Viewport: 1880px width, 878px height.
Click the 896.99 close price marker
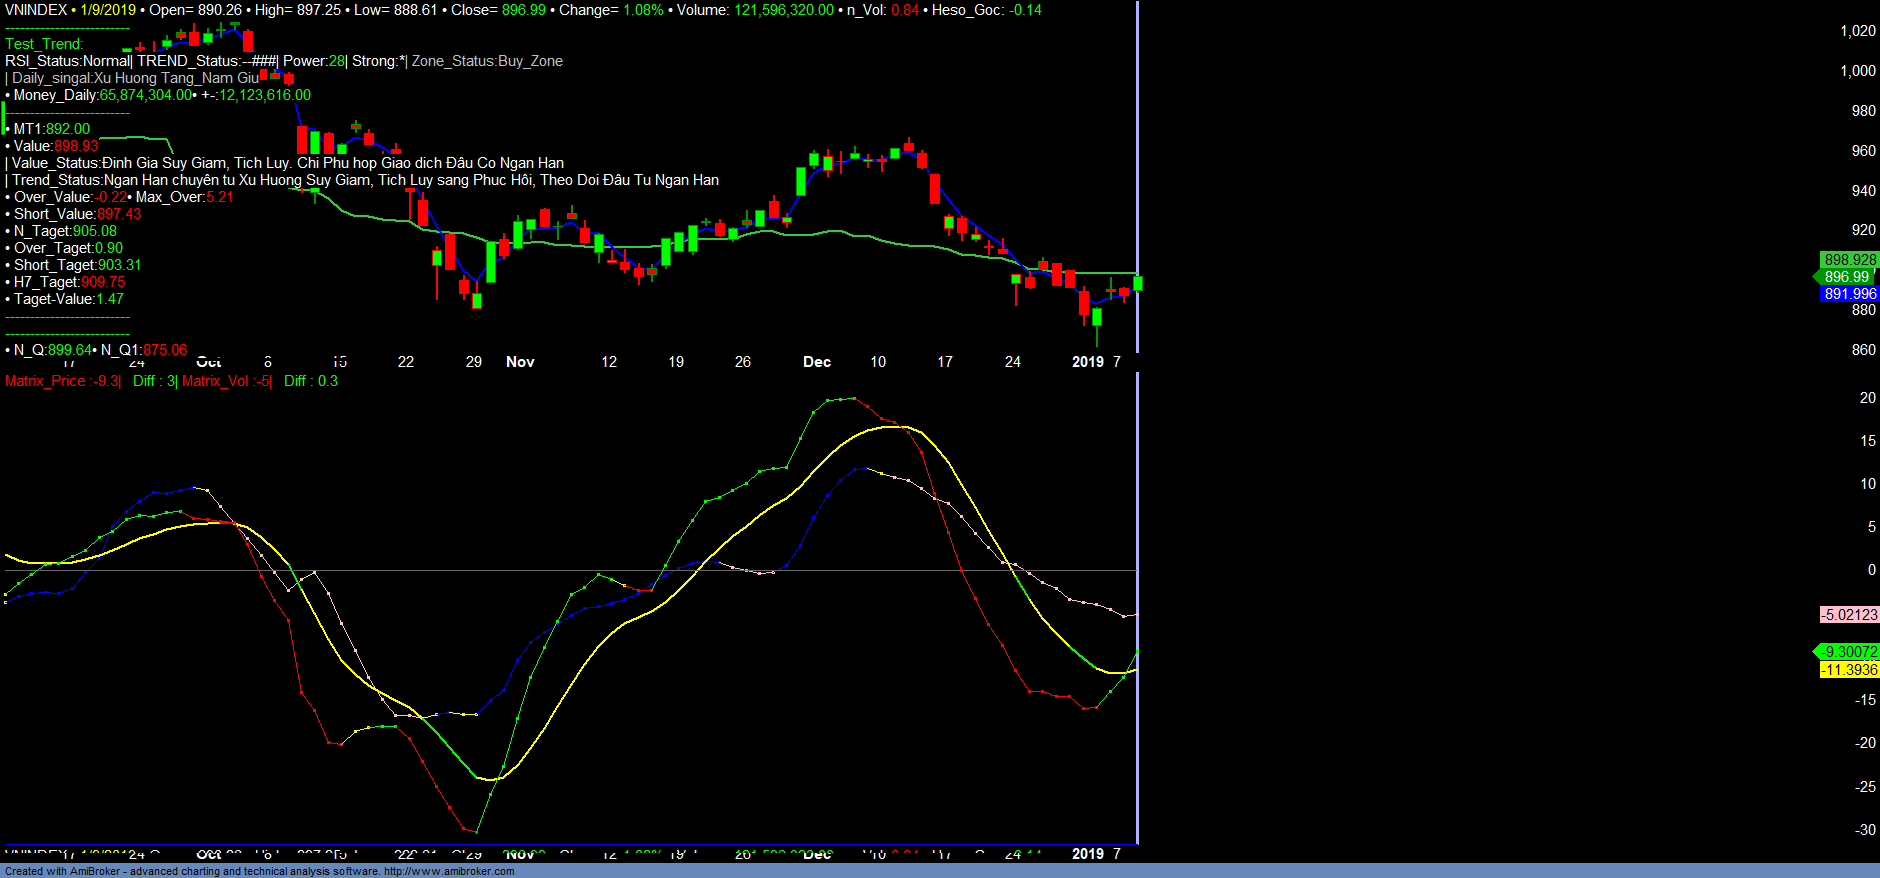tap(1846, 277)
